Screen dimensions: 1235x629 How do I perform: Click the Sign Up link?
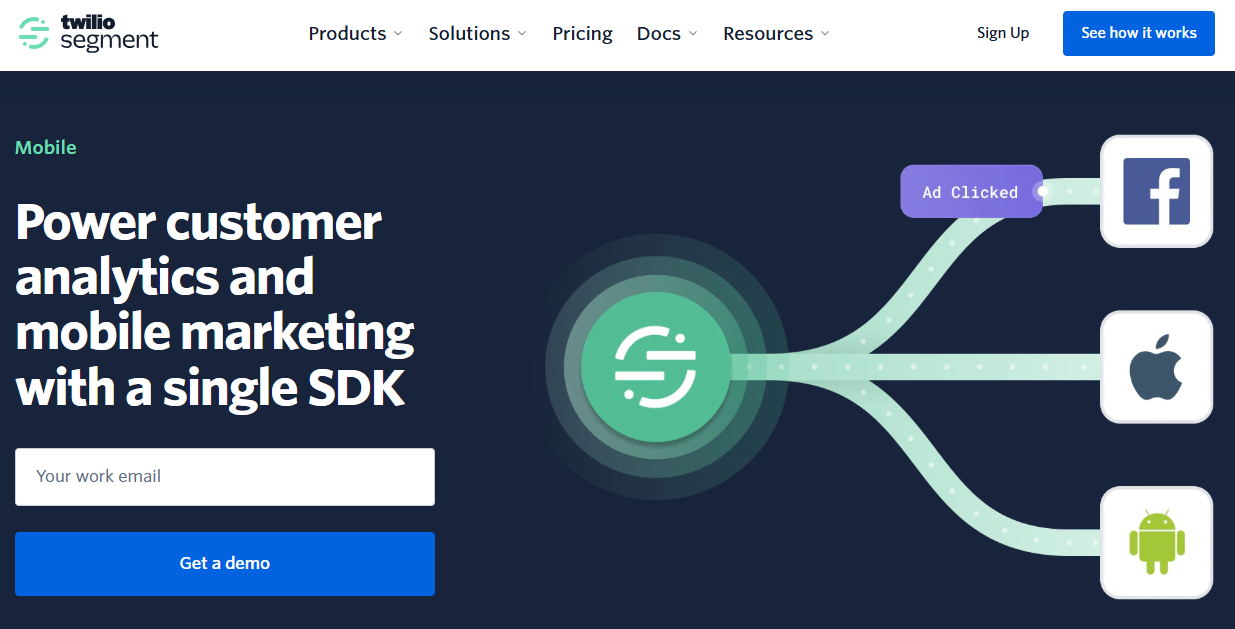click(1003, 33)
